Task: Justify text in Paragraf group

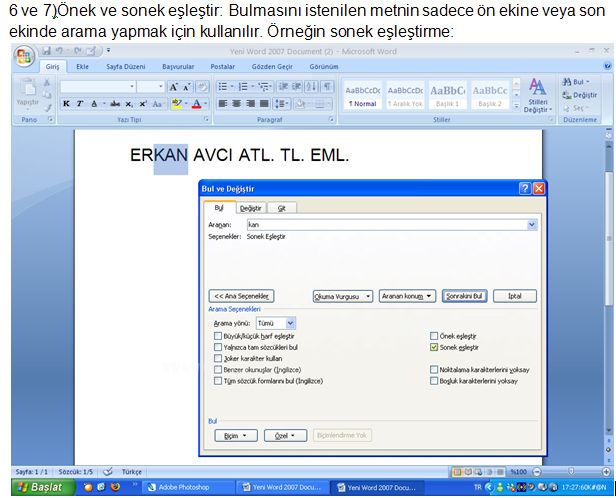Action: point(264,104)
